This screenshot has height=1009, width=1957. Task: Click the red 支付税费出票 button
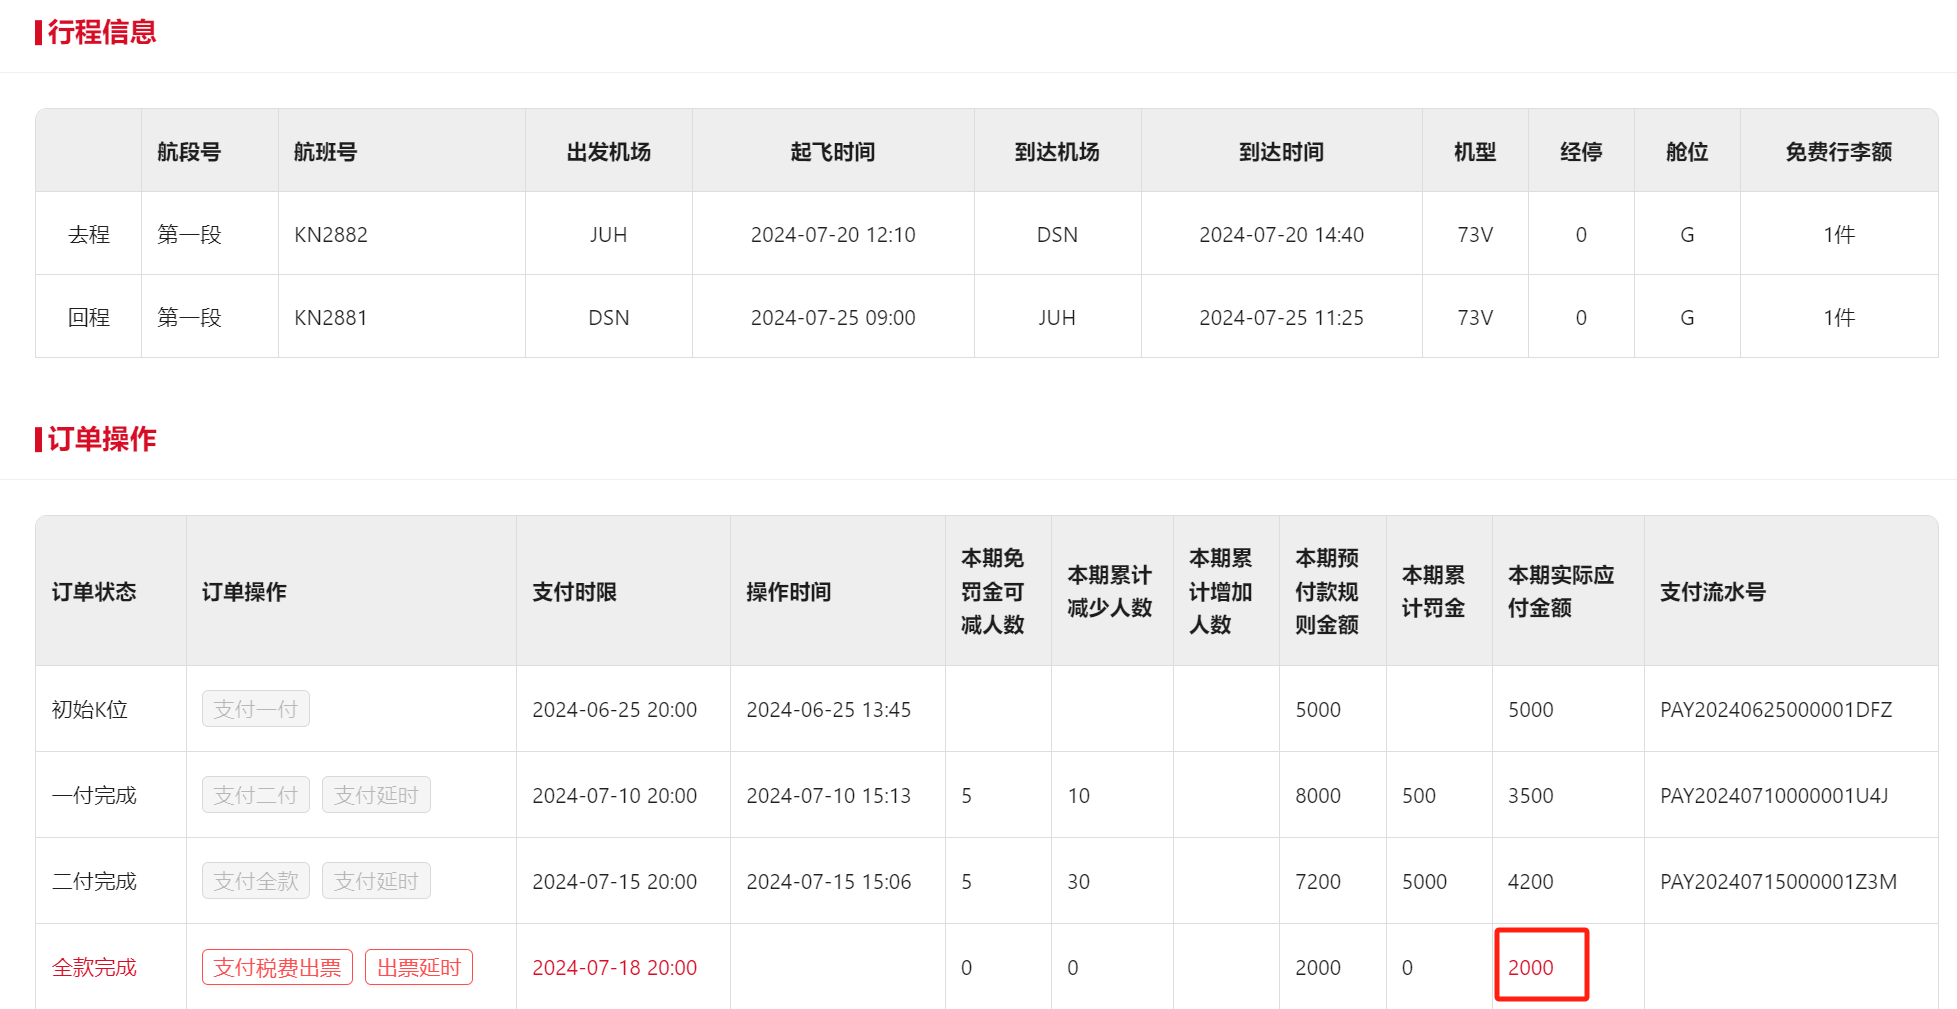[277, 967]
